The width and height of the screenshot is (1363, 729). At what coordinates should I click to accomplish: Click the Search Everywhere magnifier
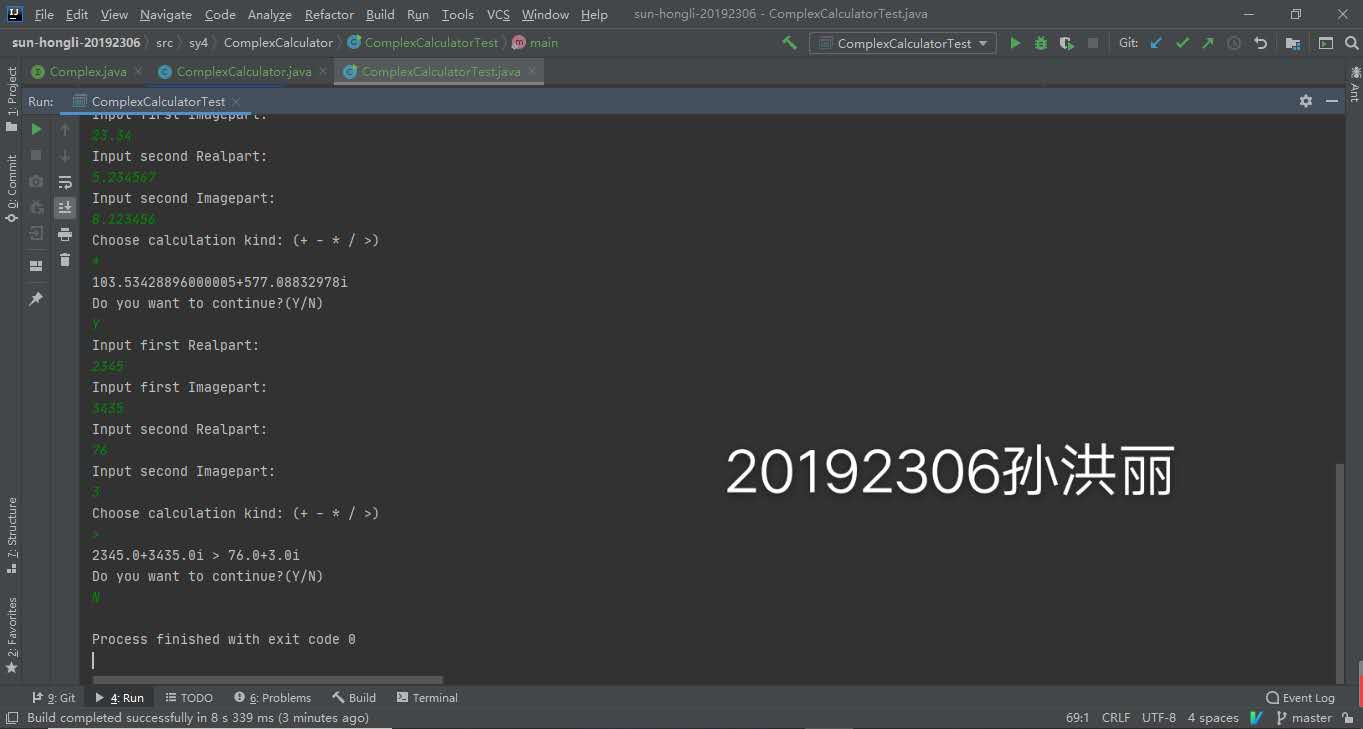(1350, 43)
